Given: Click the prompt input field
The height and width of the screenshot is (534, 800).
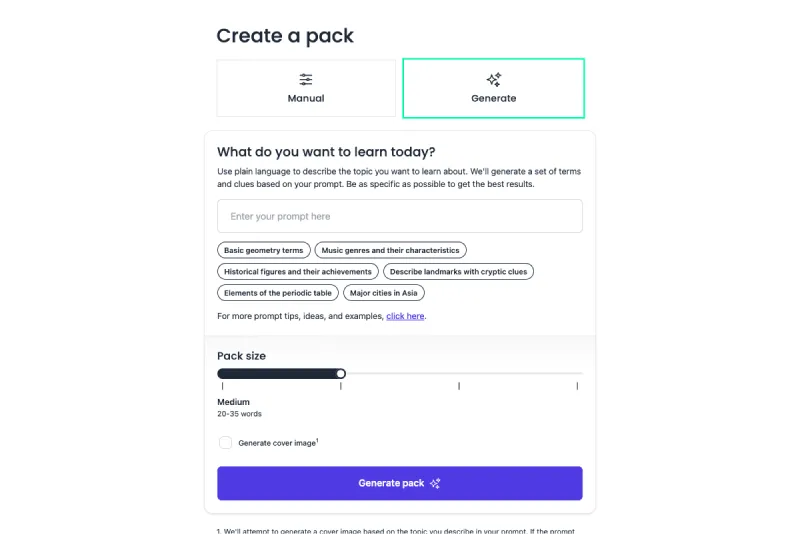Looking at the screenshot, I should [x=399, y=216].
